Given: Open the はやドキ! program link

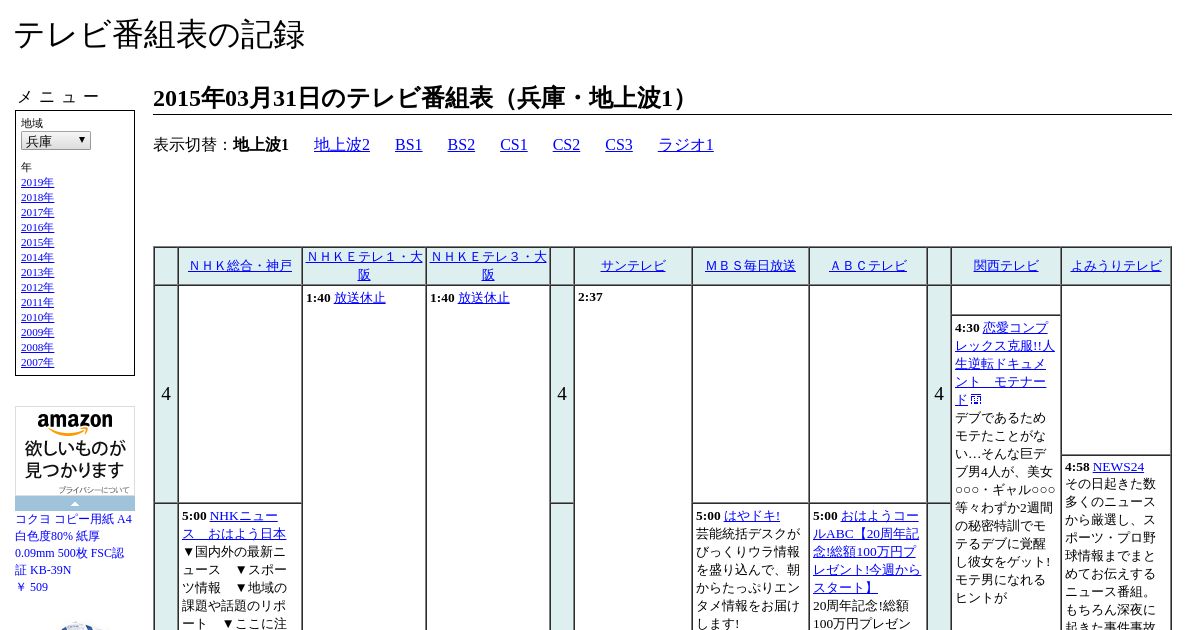Looking at the screenshot, I should [752, 516].
